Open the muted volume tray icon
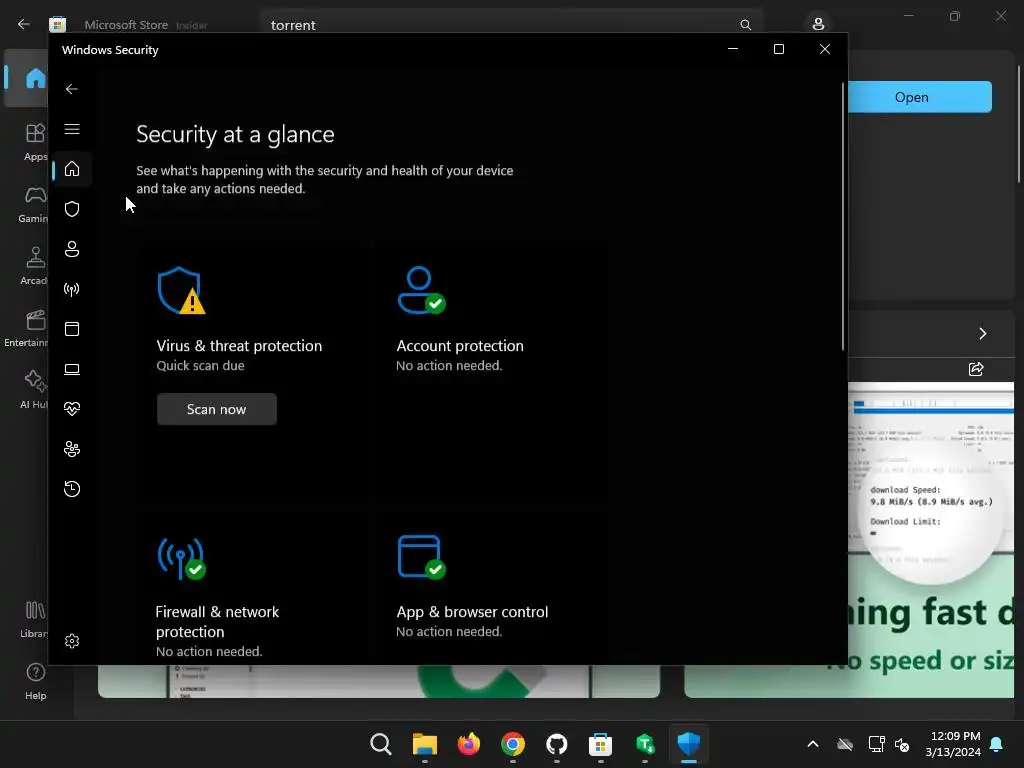Screen dimensions: 1024x768 pos(903,744)
